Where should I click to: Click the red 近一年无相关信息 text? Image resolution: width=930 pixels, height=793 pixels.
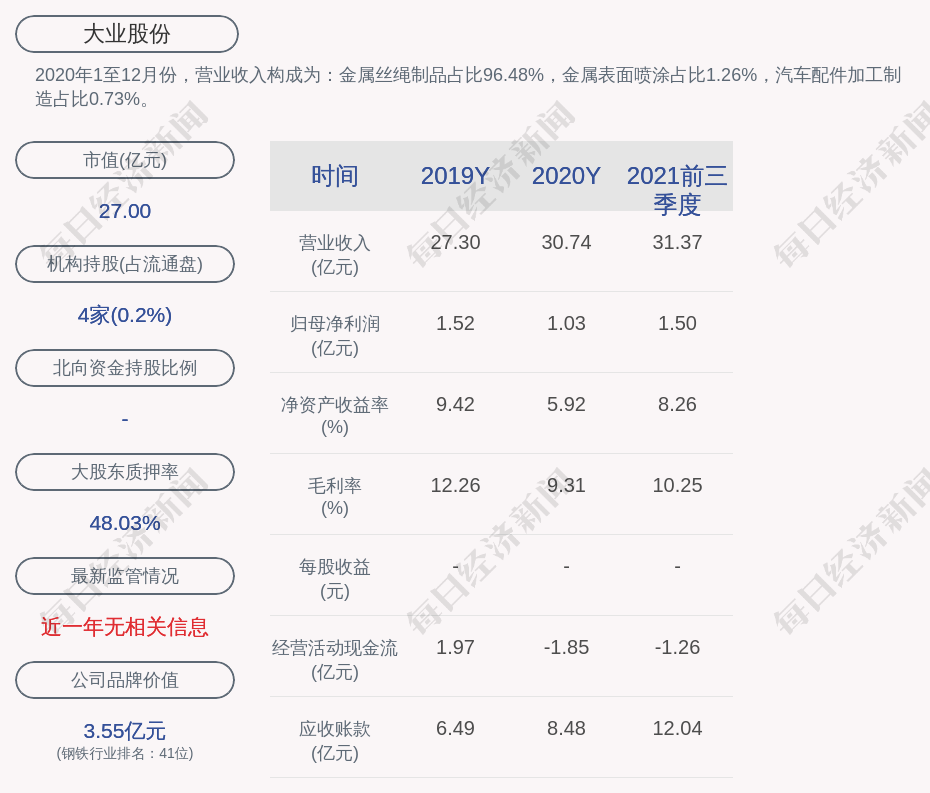125,627
